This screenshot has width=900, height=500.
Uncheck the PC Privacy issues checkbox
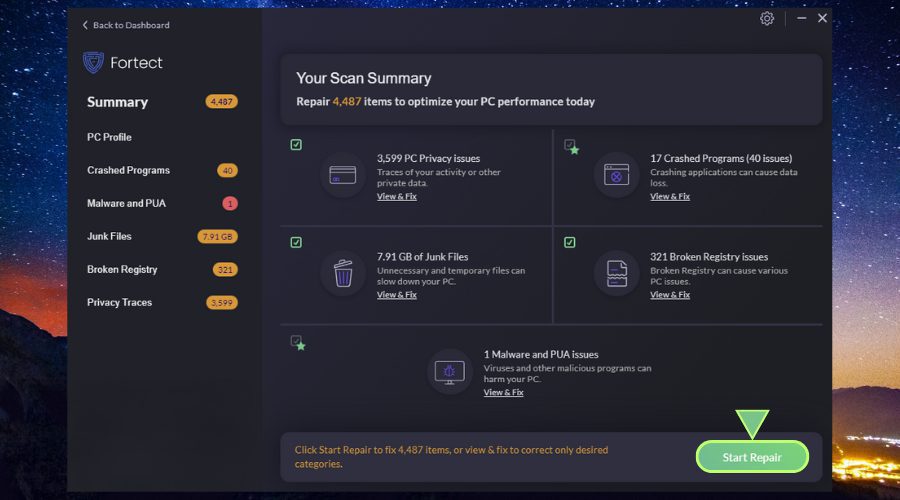296,145
